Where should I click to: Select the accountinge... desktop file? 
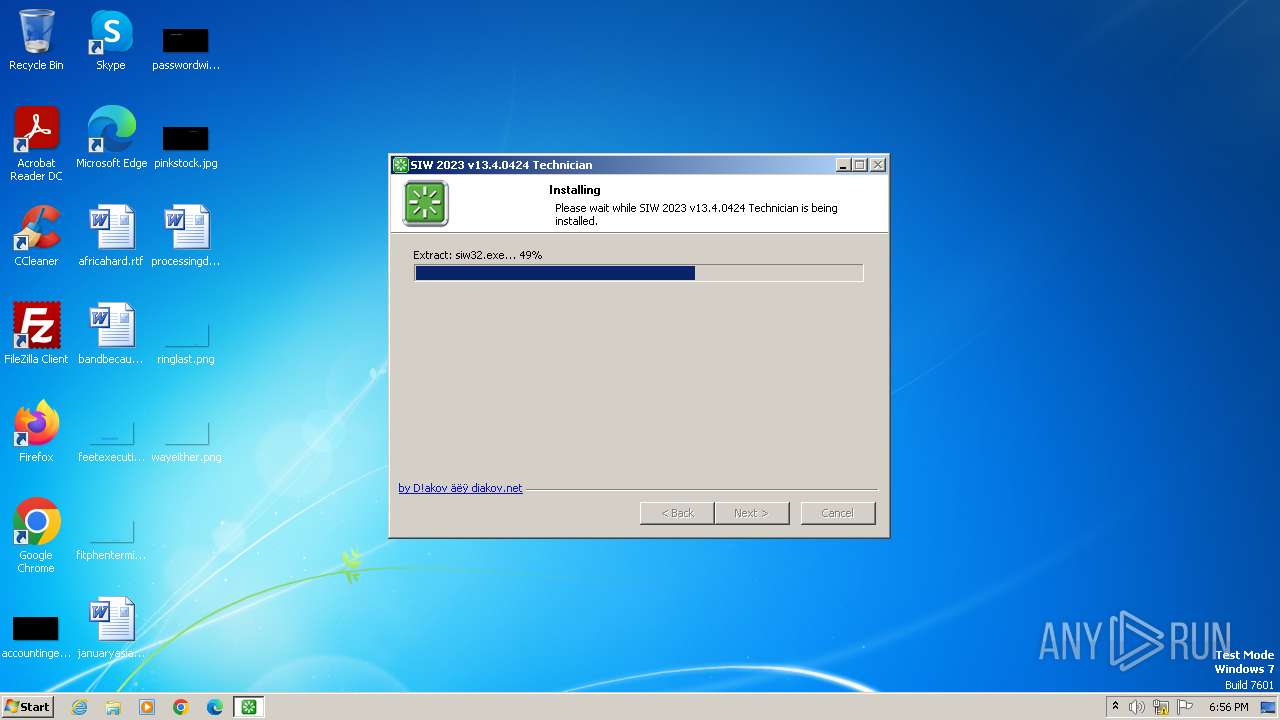tap(36, 638)
